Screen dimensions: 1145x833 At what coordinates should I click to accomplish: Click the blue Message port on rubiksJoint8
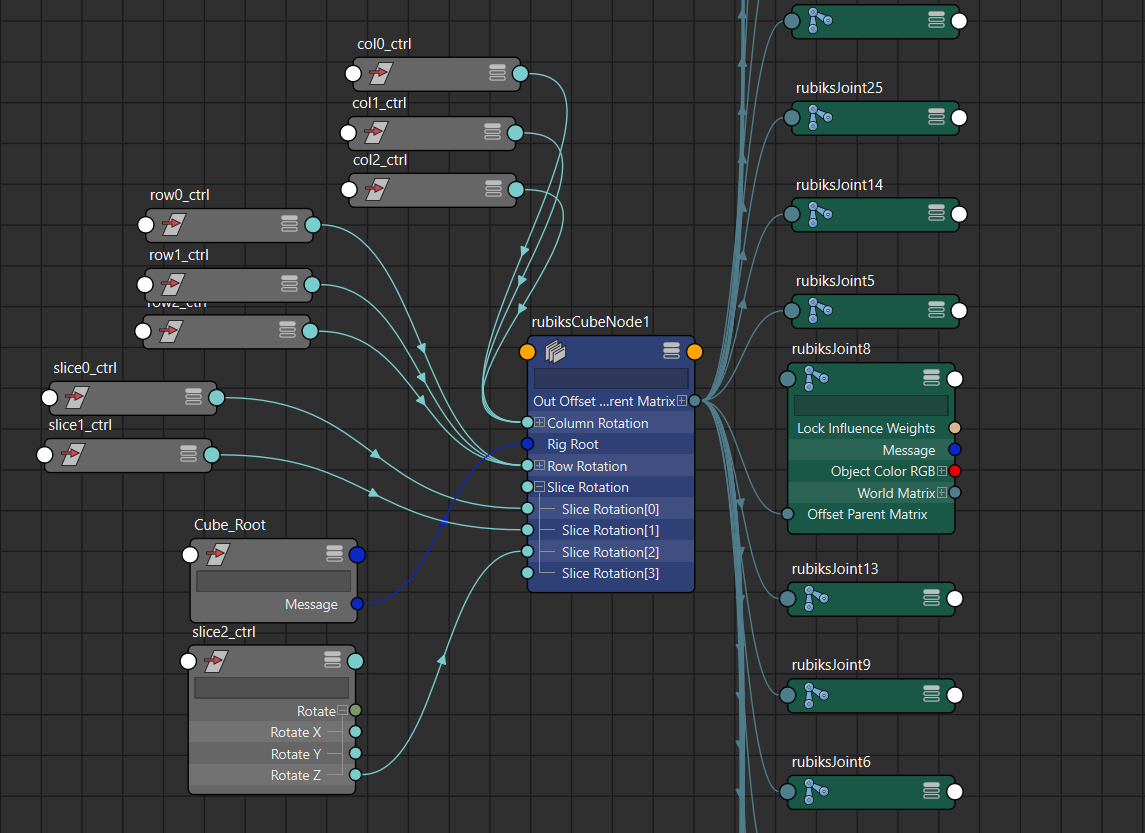coord(954,450)
